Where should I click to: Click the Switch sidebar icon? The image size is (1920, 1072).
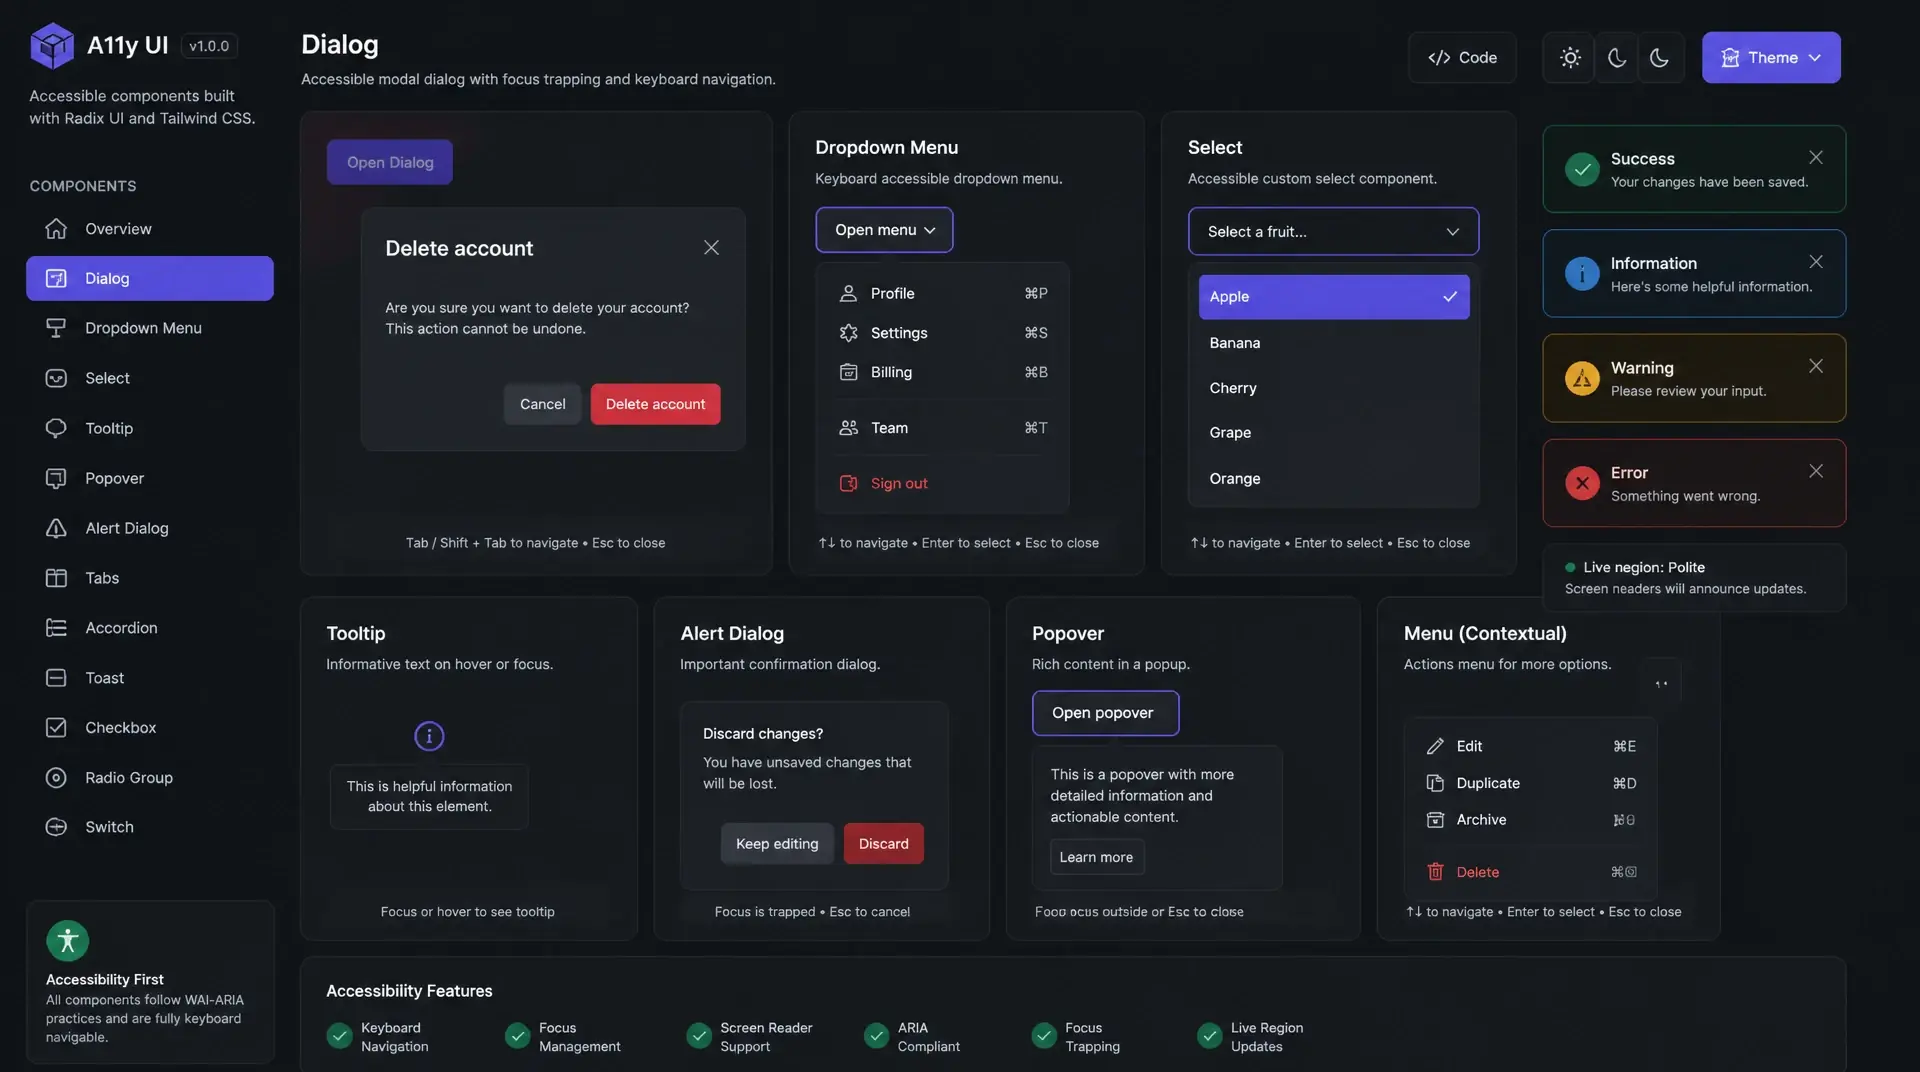pos(56,827)
